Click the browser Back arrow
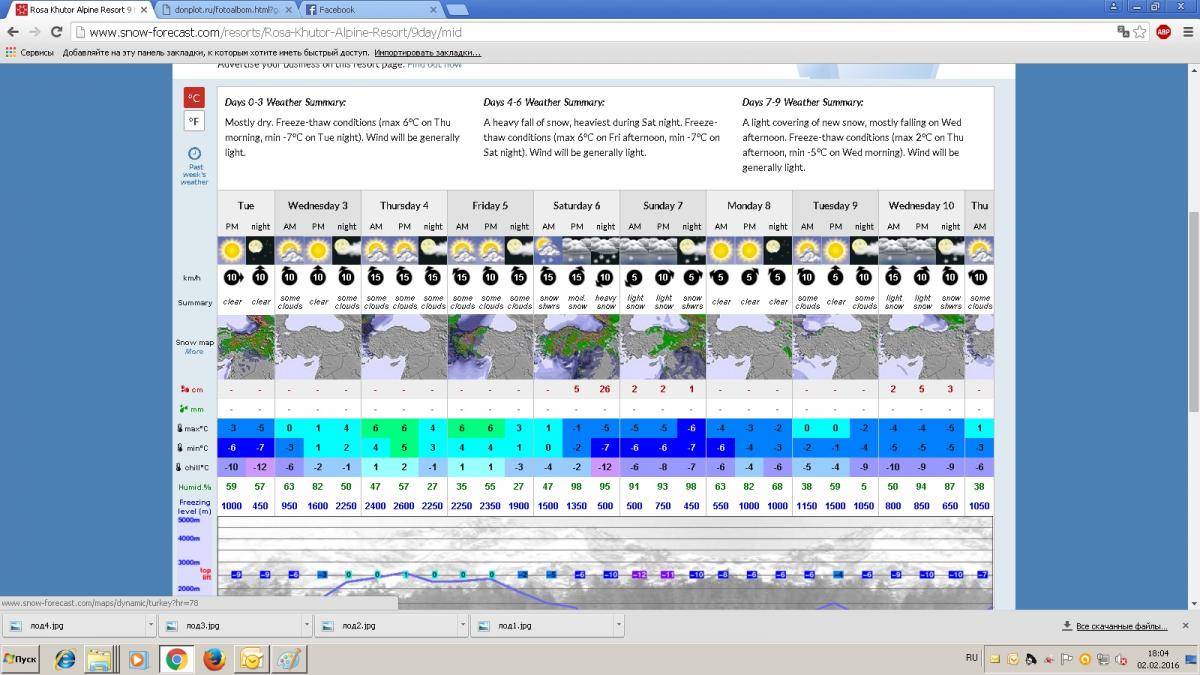This screenshot has height=675, width=1200. pyautogui.click(x=12, y=32)
